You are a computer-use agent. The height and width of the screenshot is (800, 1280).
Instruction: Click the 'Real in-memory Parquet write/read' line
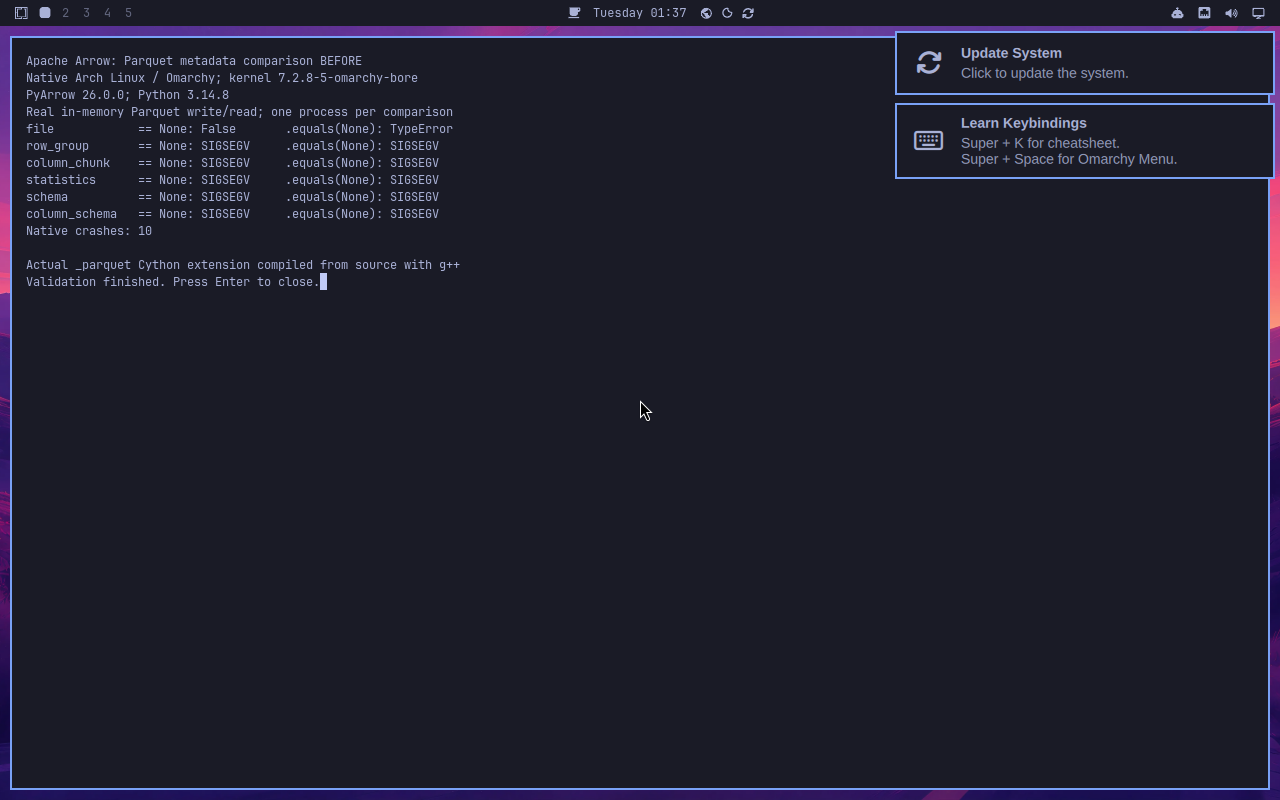239,112
